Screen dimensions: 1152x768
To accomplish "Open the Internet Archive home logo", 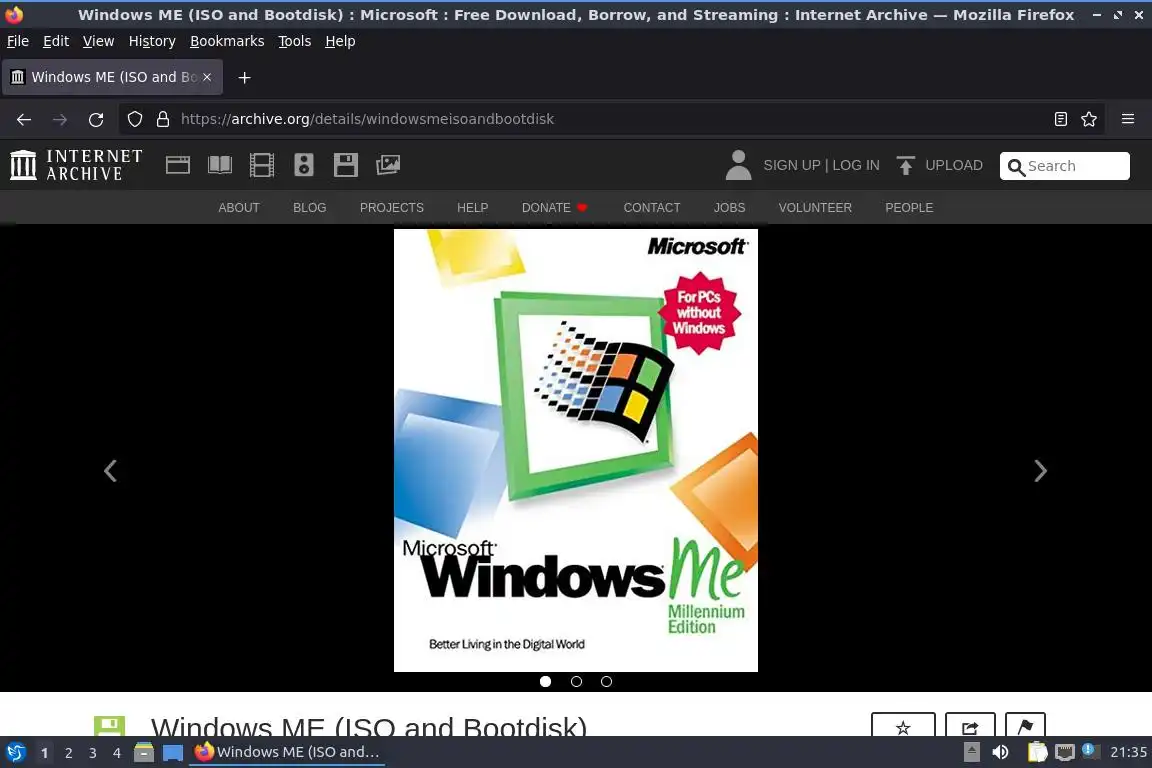I will click(x=76, y=165).
